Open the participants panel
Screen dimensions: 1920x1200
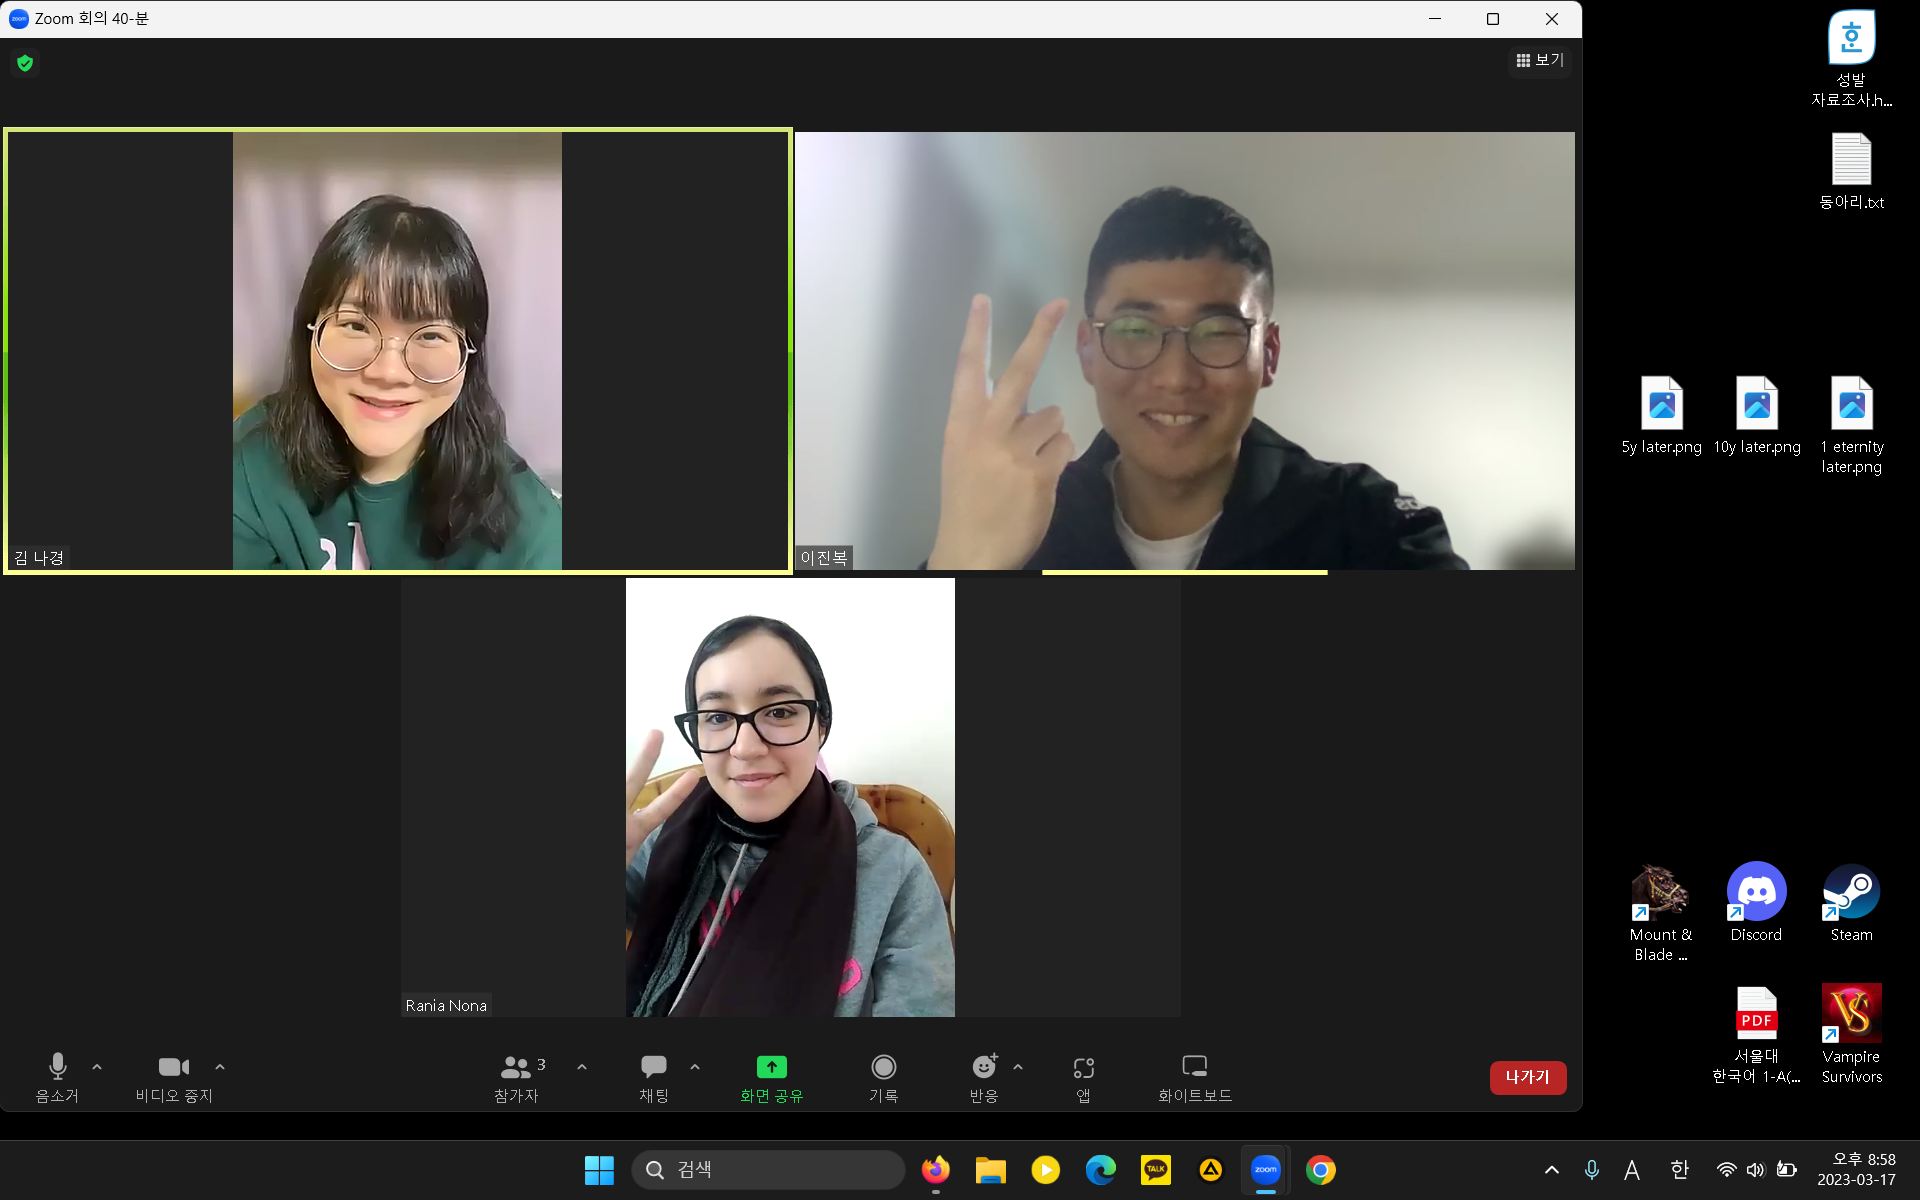click(x=517, y=1077)
